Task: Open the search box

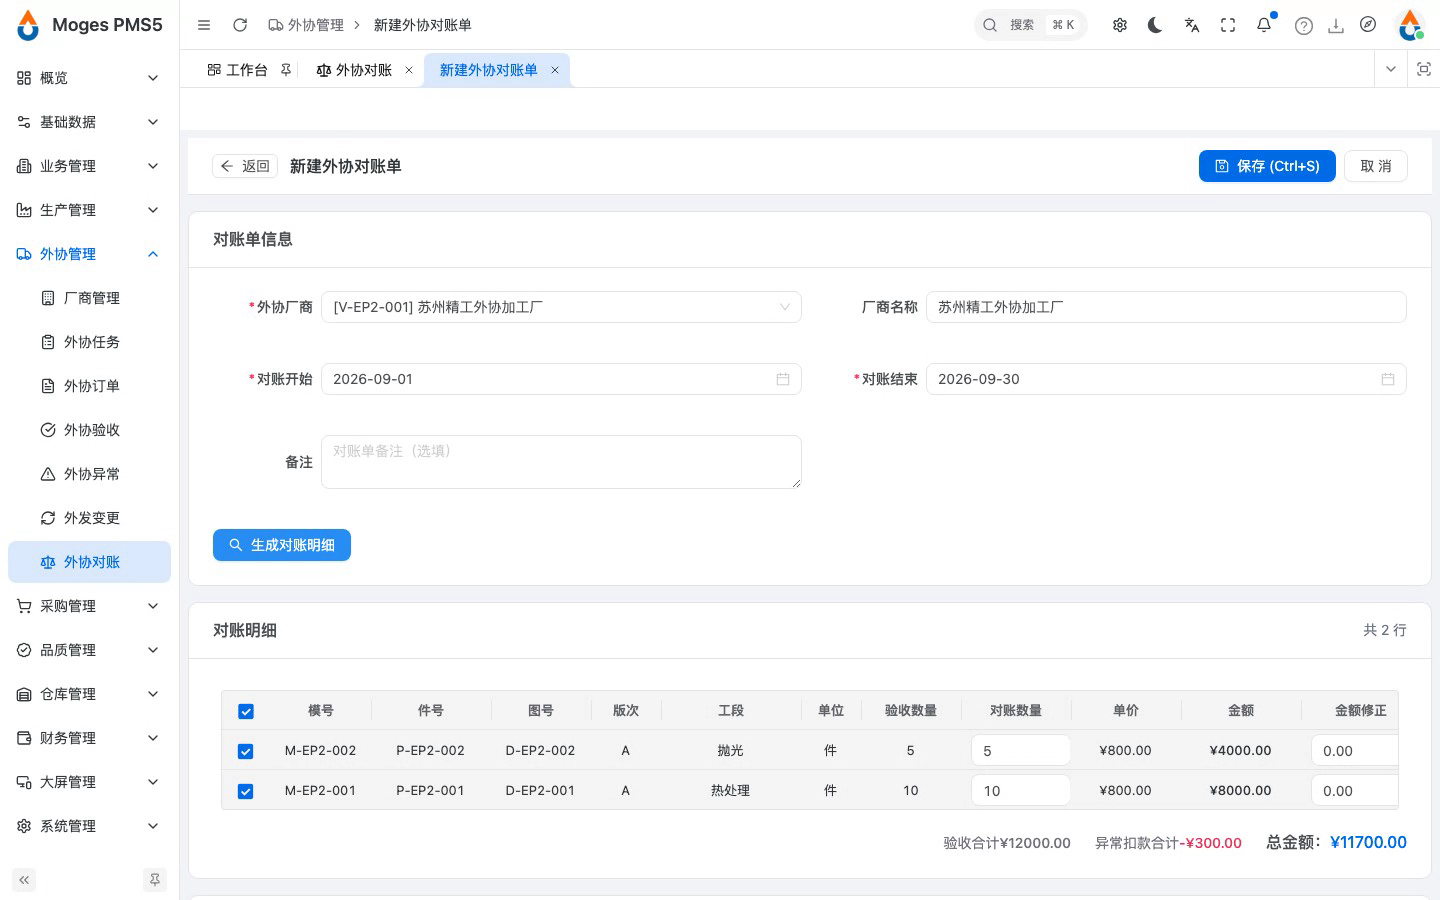Action: click(1030, 25)
